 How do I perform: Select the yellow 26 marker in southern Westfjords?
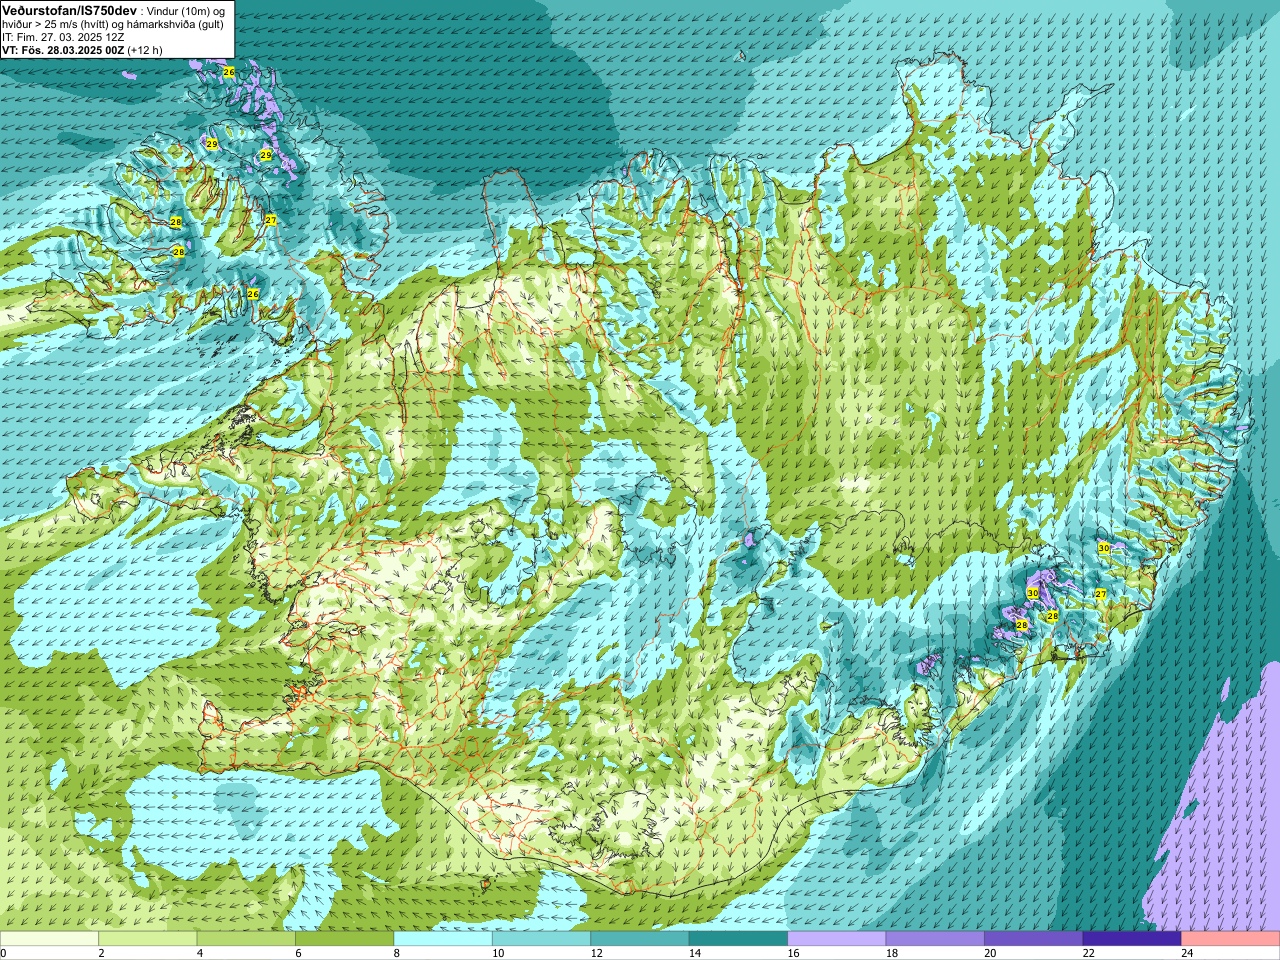253,294
